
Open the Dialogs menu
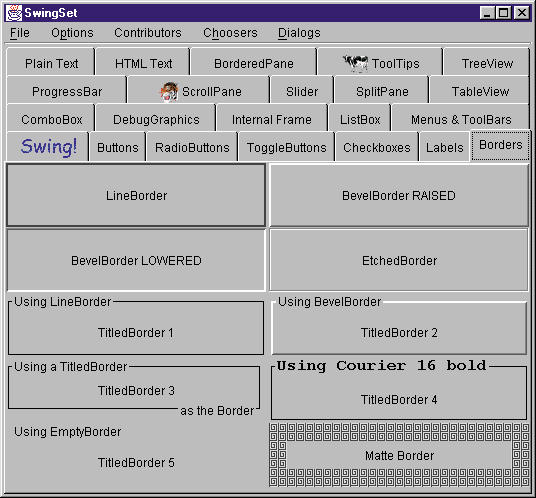coord(299,33)
